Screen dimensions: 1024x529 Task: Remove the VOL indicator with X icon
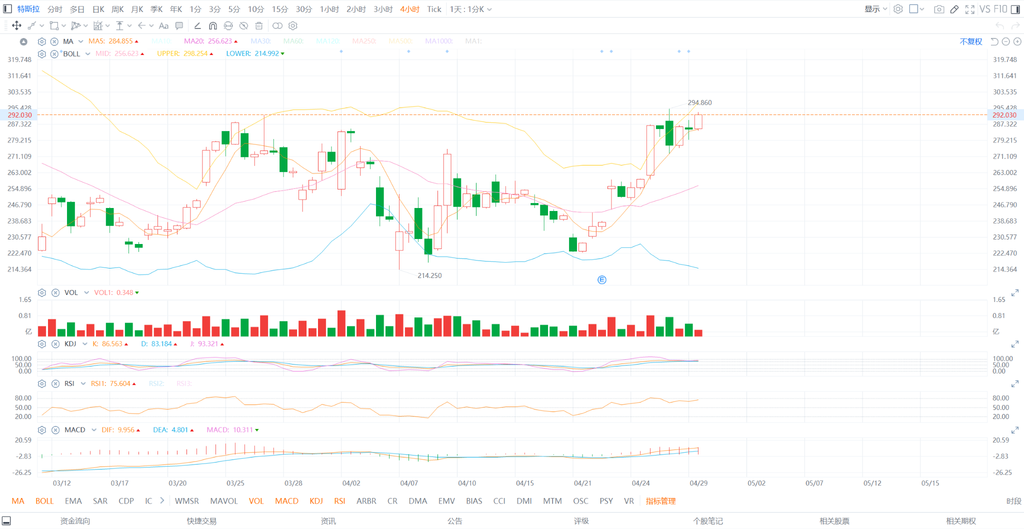pos(54,293)
